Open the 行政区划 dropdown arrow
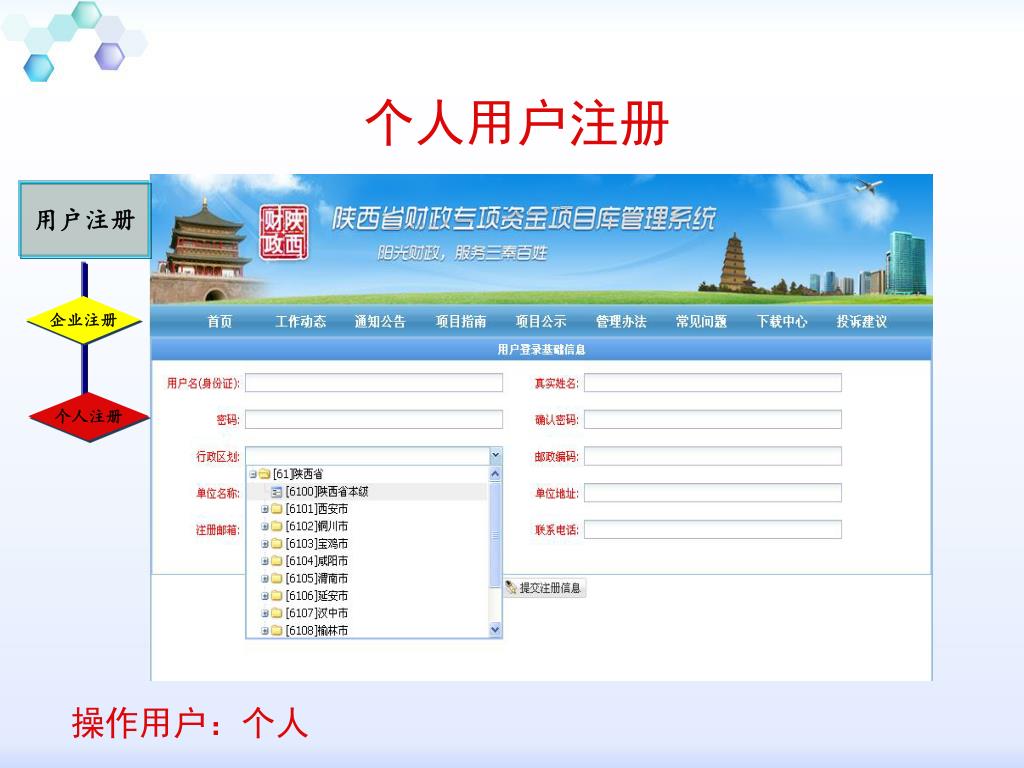The image size is (1024, 768). pyautogui.click(x=495, y=456)
